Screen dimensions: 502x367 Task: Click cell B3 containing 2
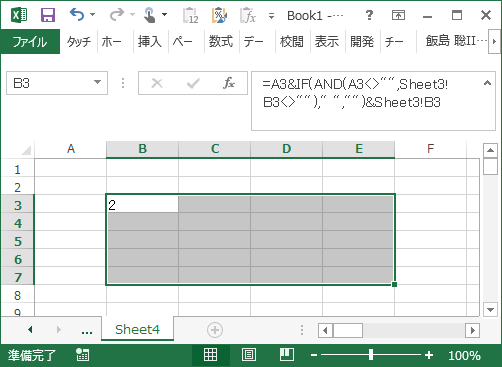142,205
